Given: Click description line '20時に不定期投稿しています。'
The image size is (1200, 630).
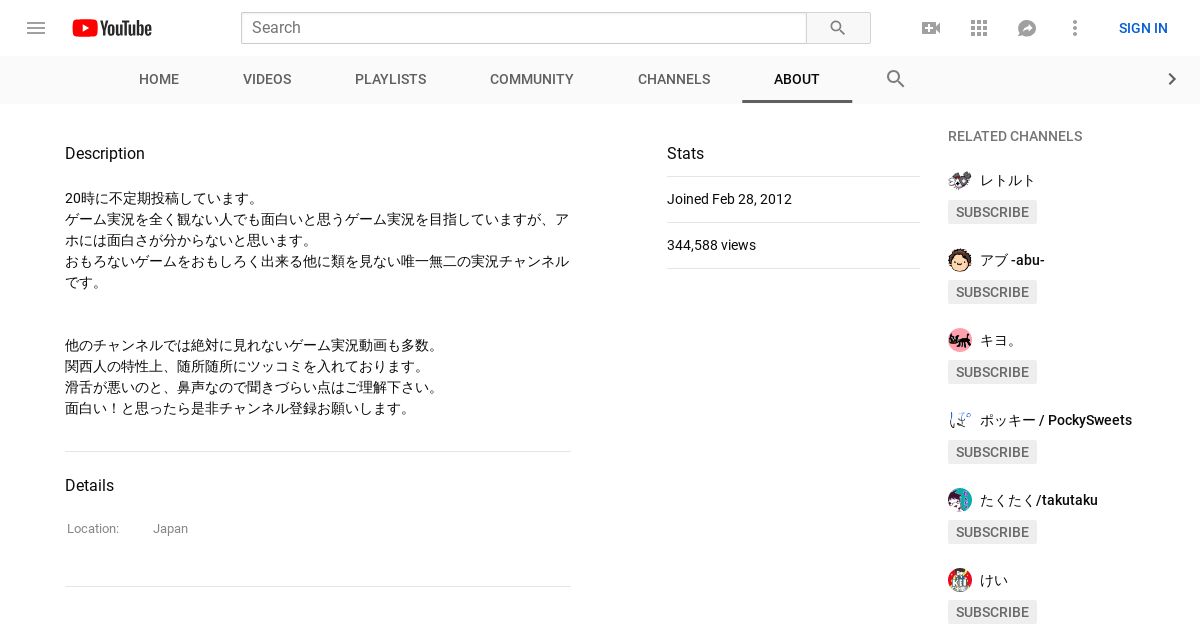Looking at the screenshot, I should 163,198.
